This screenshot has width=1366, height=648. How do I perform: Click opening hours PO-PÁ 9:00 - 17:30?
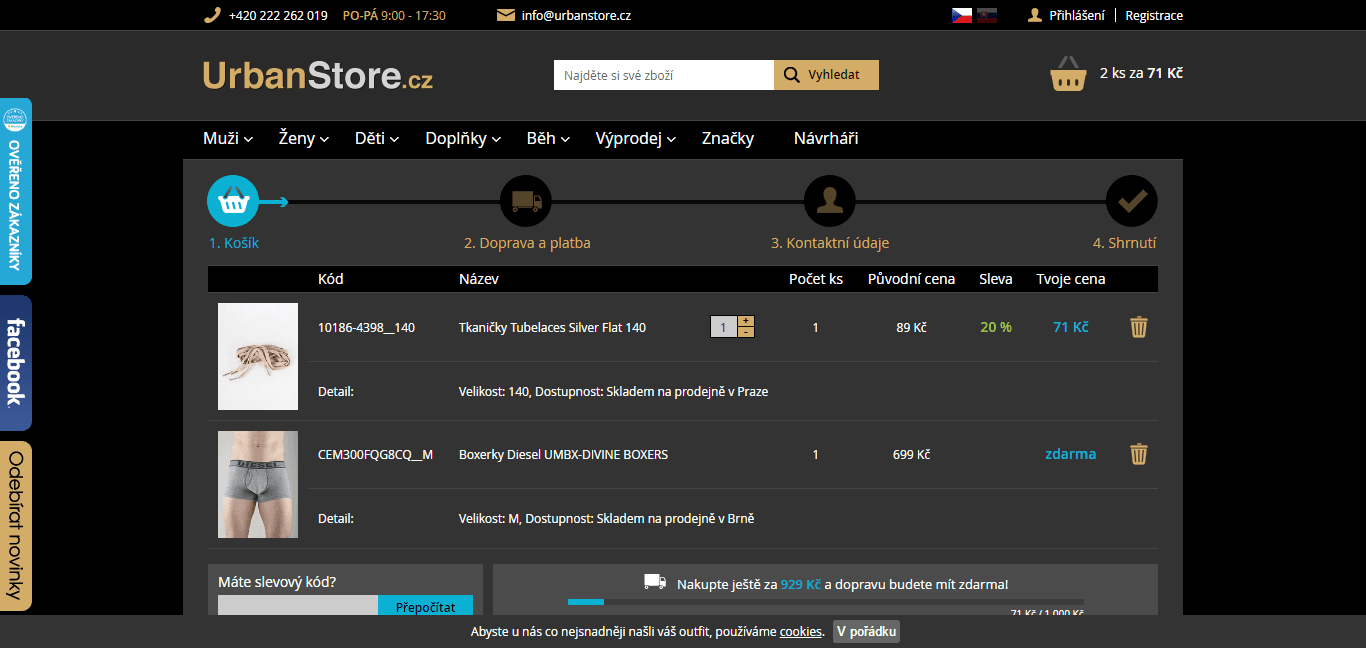click(394, 15)
